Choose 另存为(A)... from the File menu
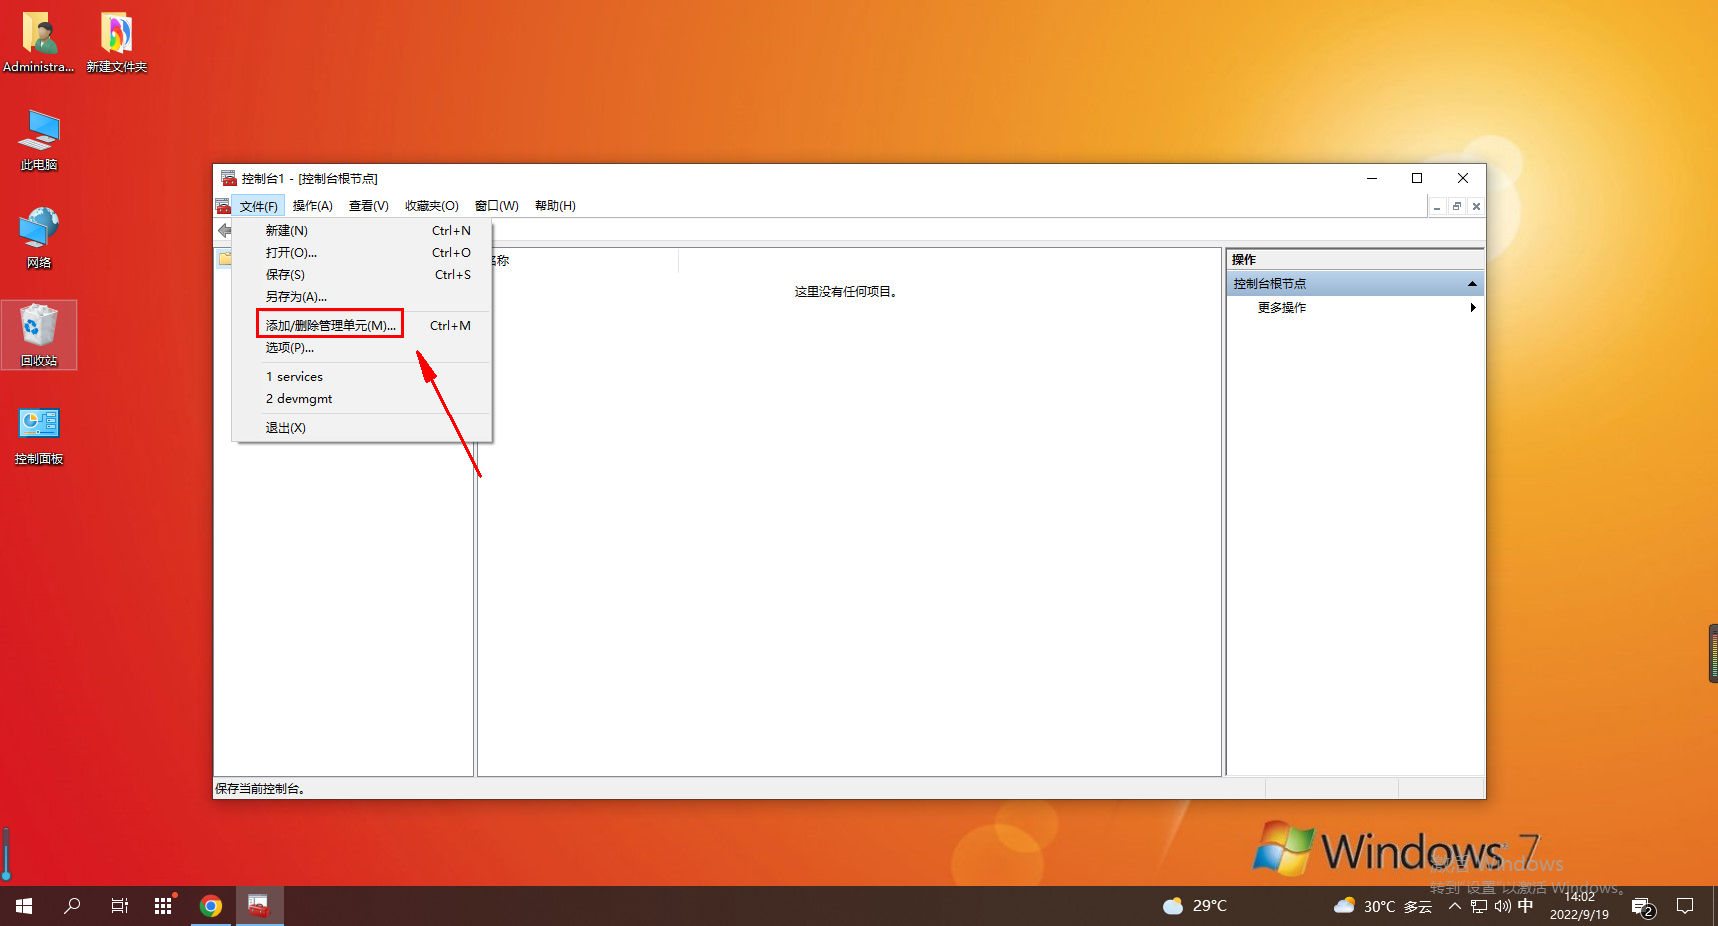The image size is (1718, 926). [x=362, y=297]
